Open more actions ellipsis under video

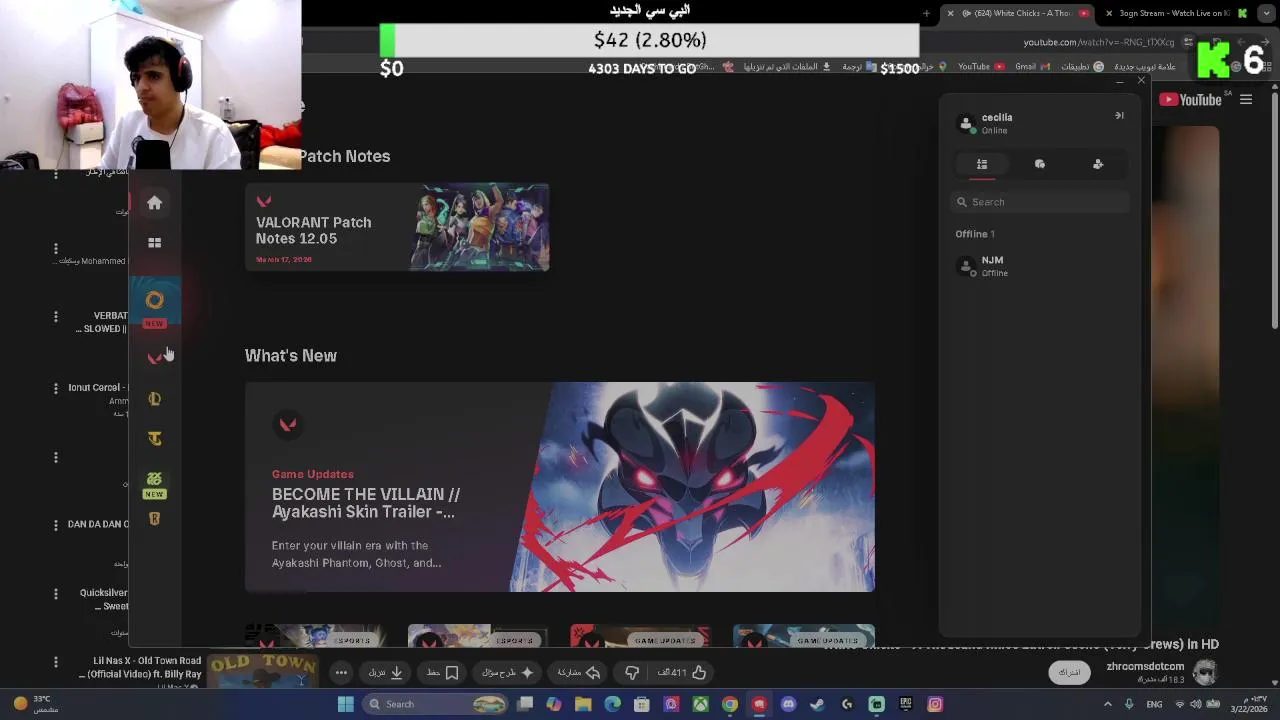pyautogui.click(x=341, y=673)
